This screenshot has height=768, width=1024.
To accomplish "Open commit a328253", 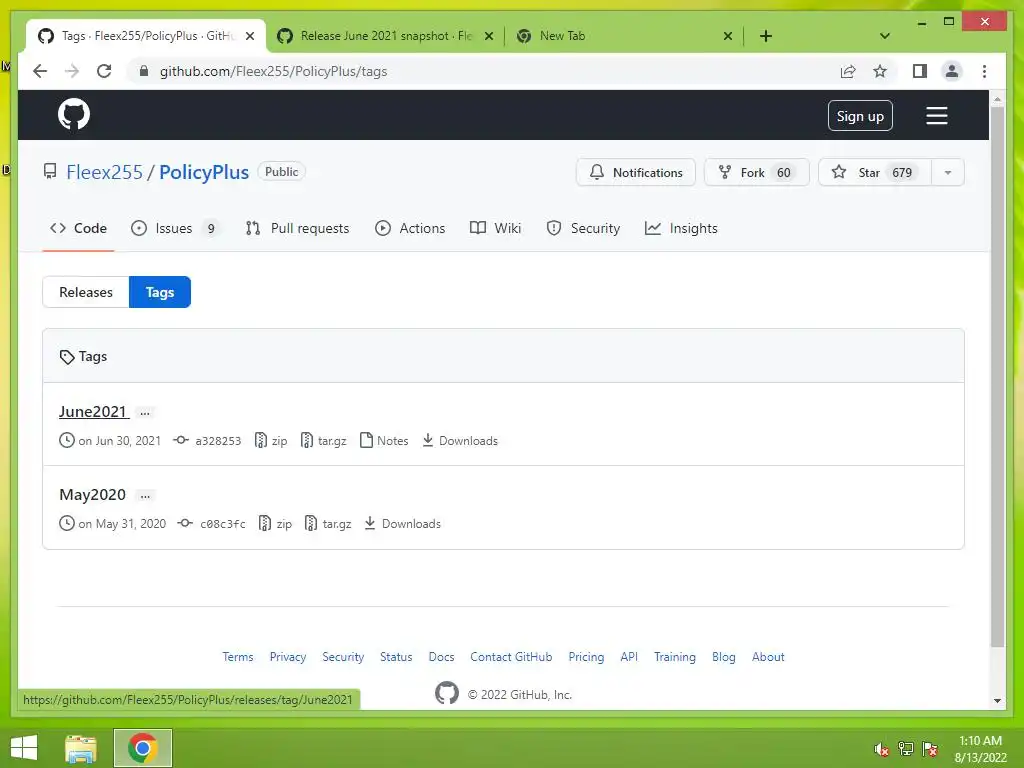I will (x=208, y=441).
